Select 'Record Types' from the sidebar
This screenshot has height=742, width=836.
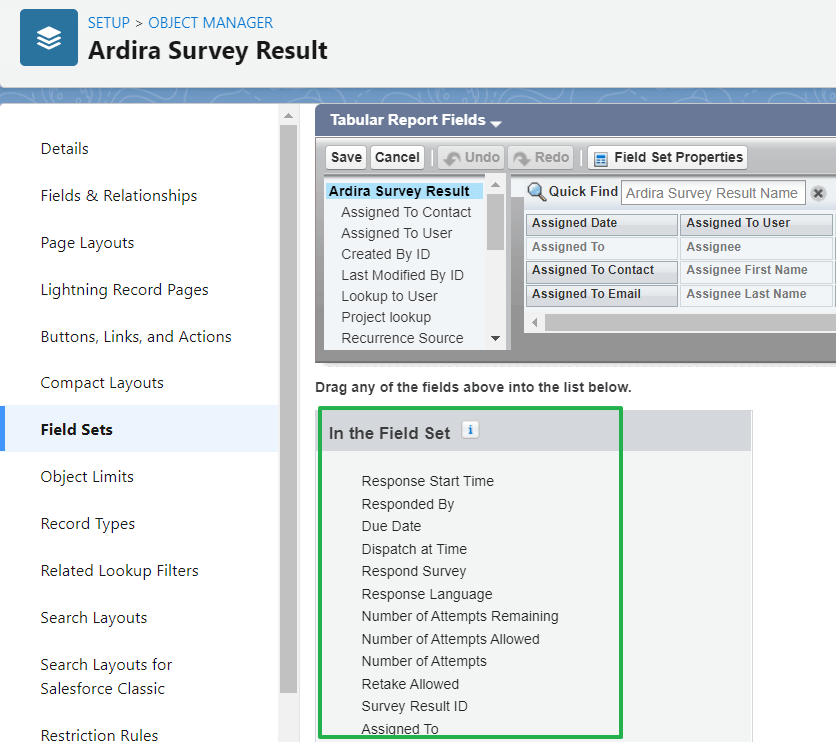[85, 523]
